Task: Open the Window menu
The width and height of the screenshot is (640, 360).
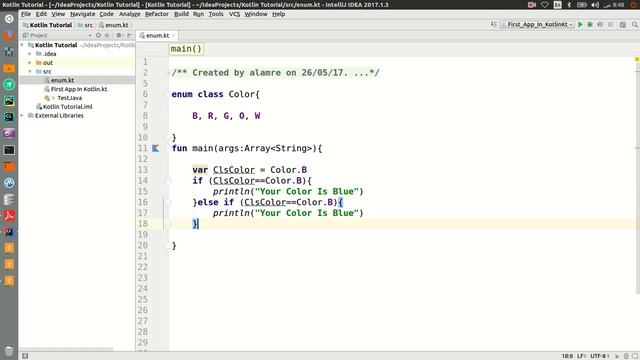Action: tap(256, 14)
